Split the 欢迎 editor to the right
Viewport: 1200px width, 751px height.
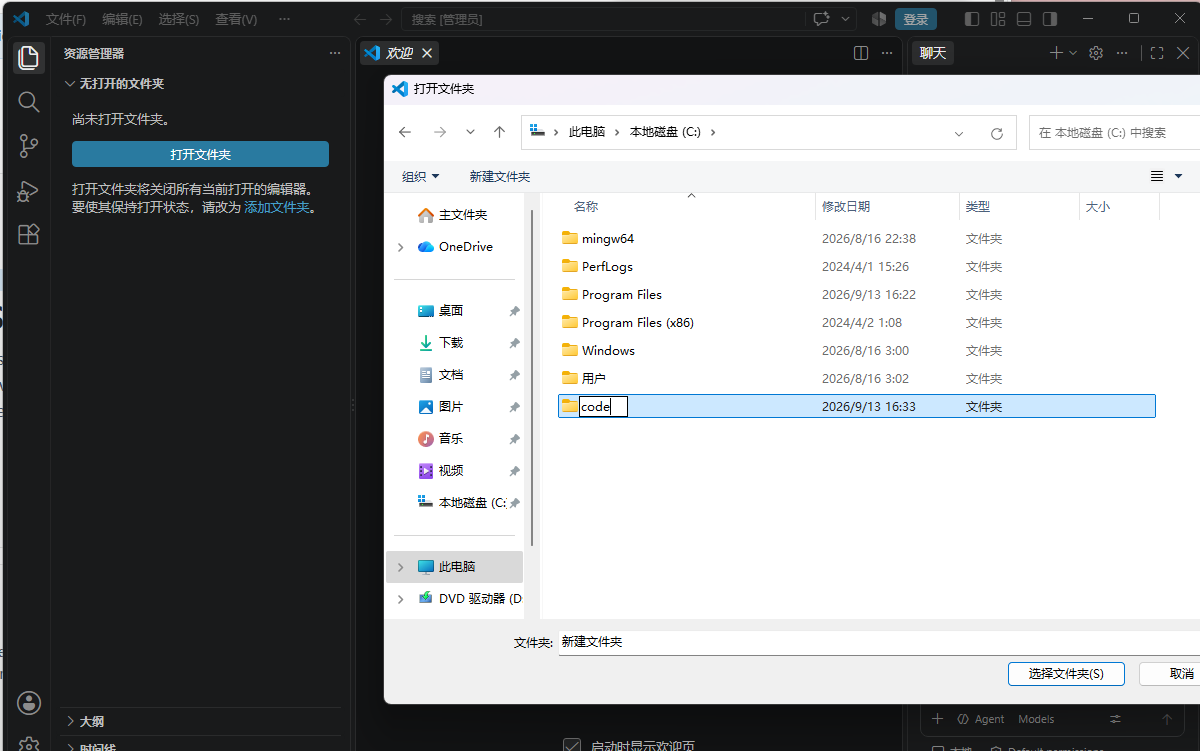tap(861, 53)
